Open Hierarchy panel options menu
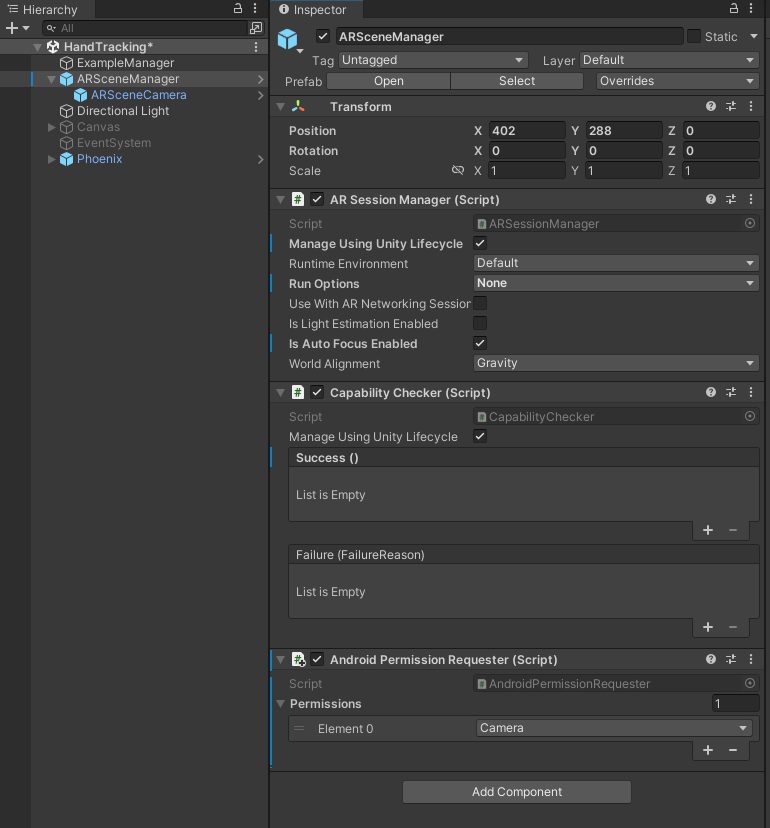The image size is (770, 828). (255, 8)
